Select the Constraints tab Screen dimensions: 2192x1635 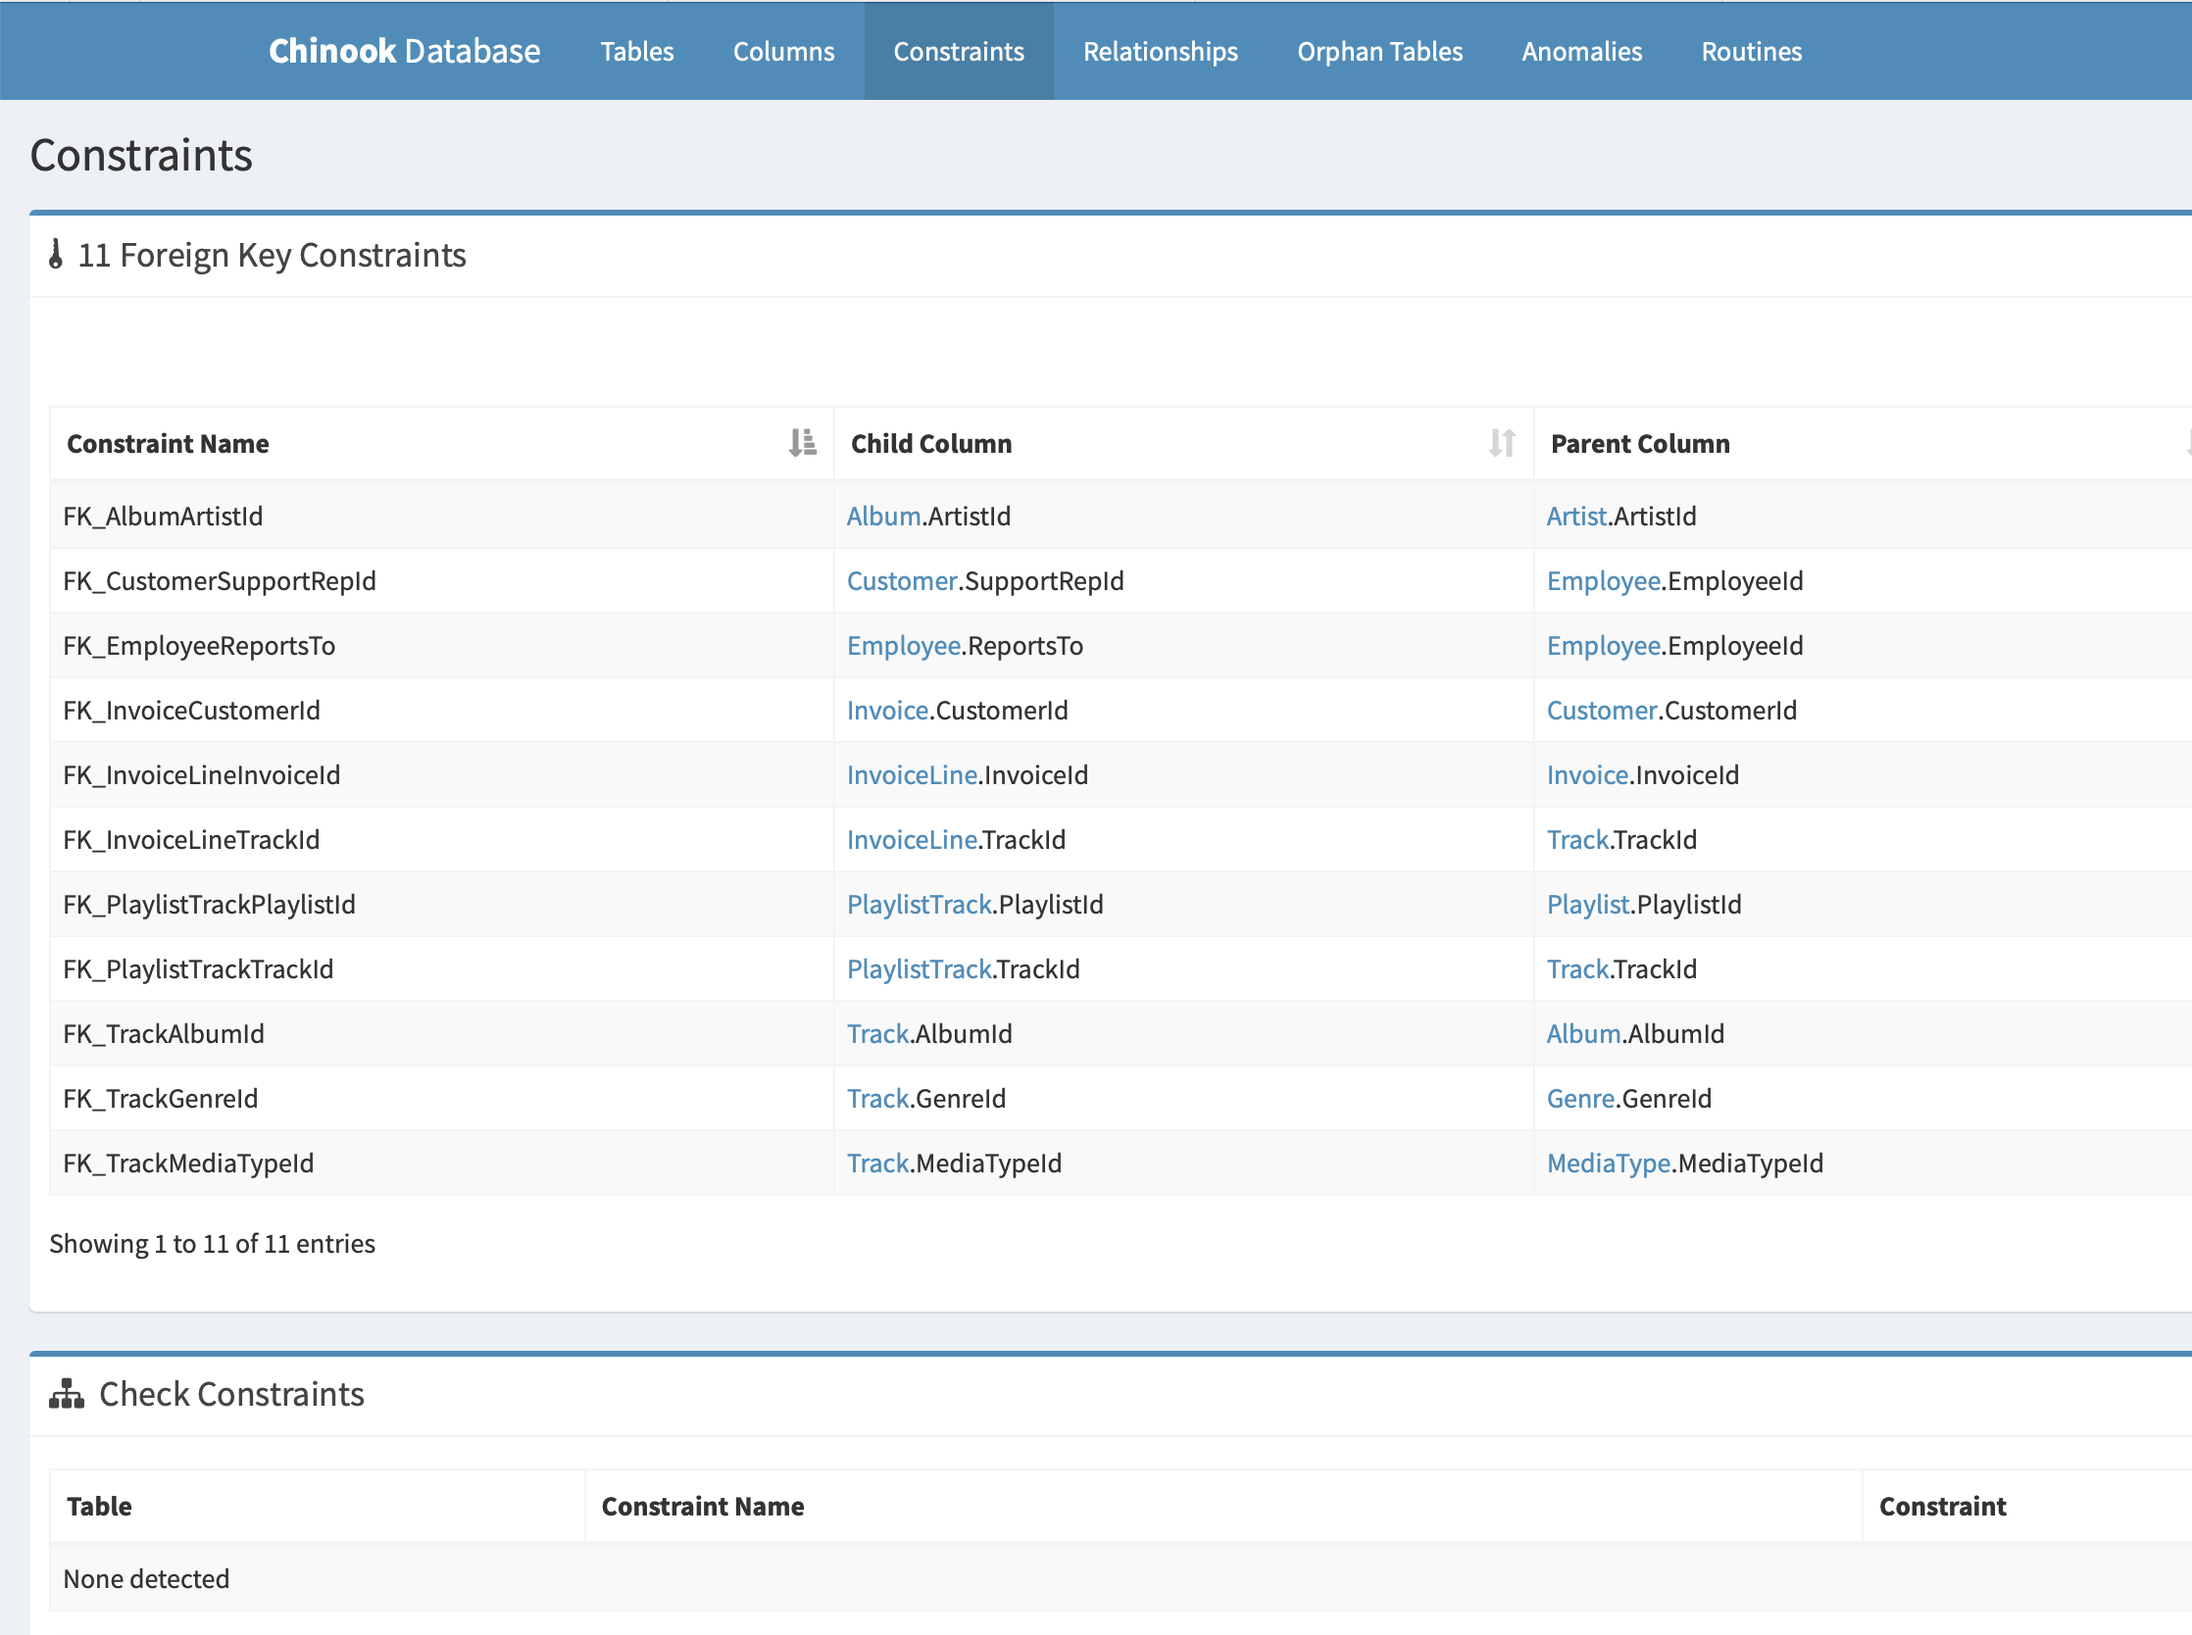click(x=958, y=51)
